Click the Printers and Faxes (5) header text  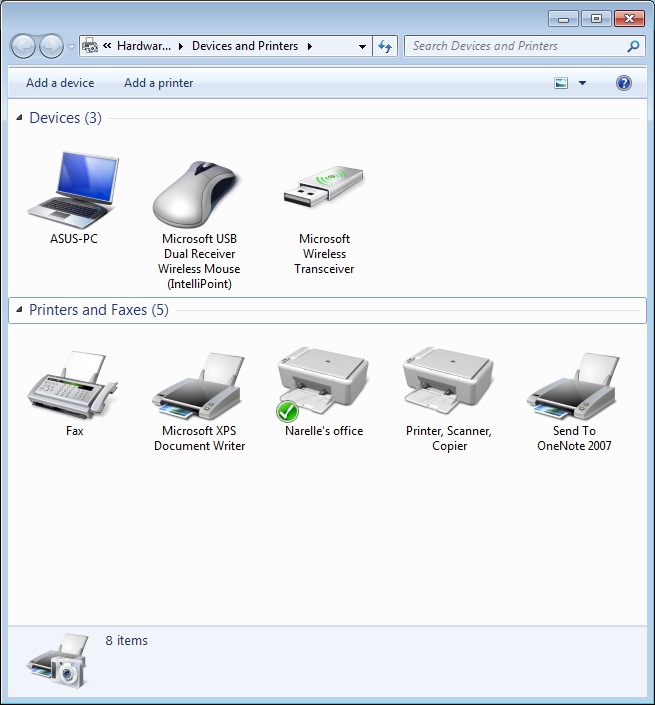99,310
